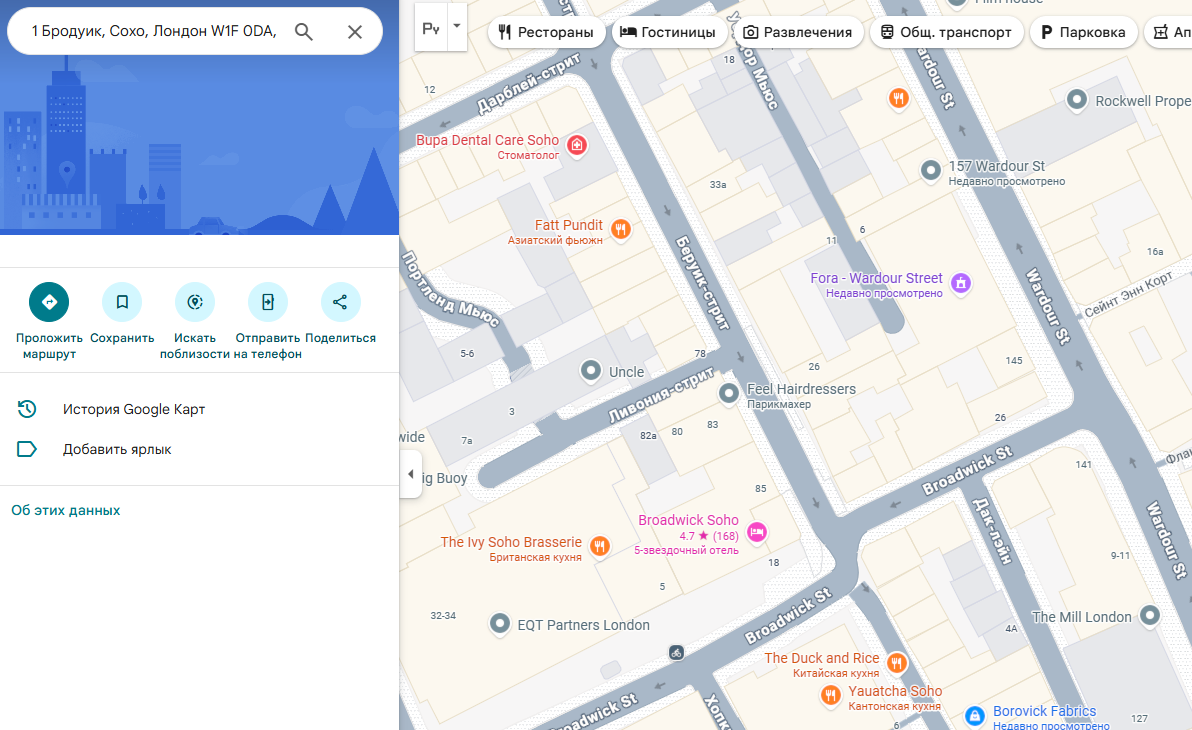
Task: Select the Развлечения filter chip
Action: (797, 32)
